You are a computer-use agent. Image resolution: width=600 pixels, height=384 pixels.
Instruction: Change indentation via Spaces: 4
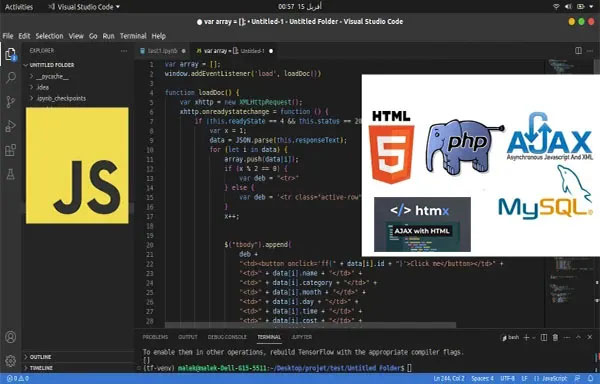(483, 379)
